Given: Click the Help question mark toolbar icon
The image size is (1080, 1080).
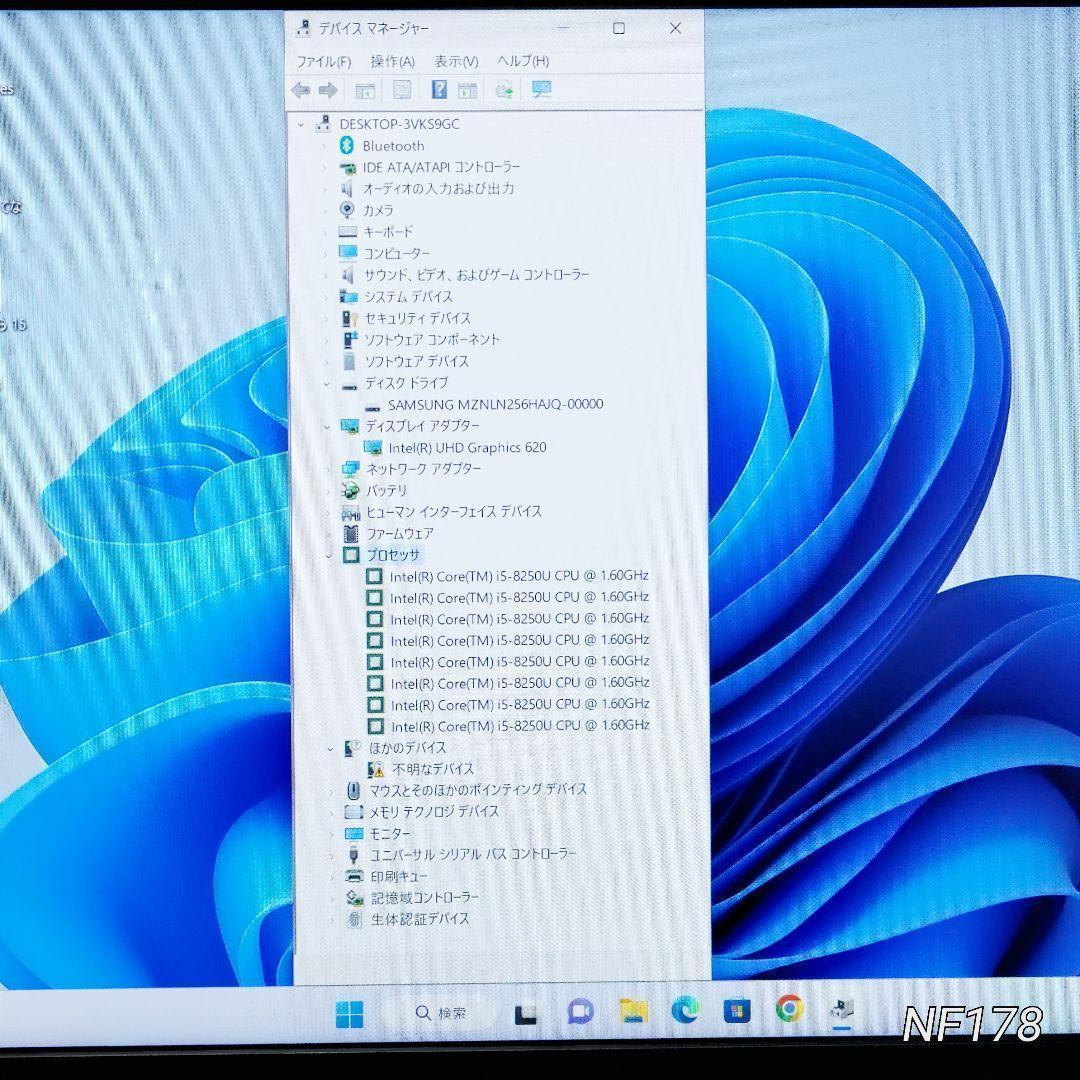Looking at the screenshot, I should pyautogui.click(x=438, y=90).
